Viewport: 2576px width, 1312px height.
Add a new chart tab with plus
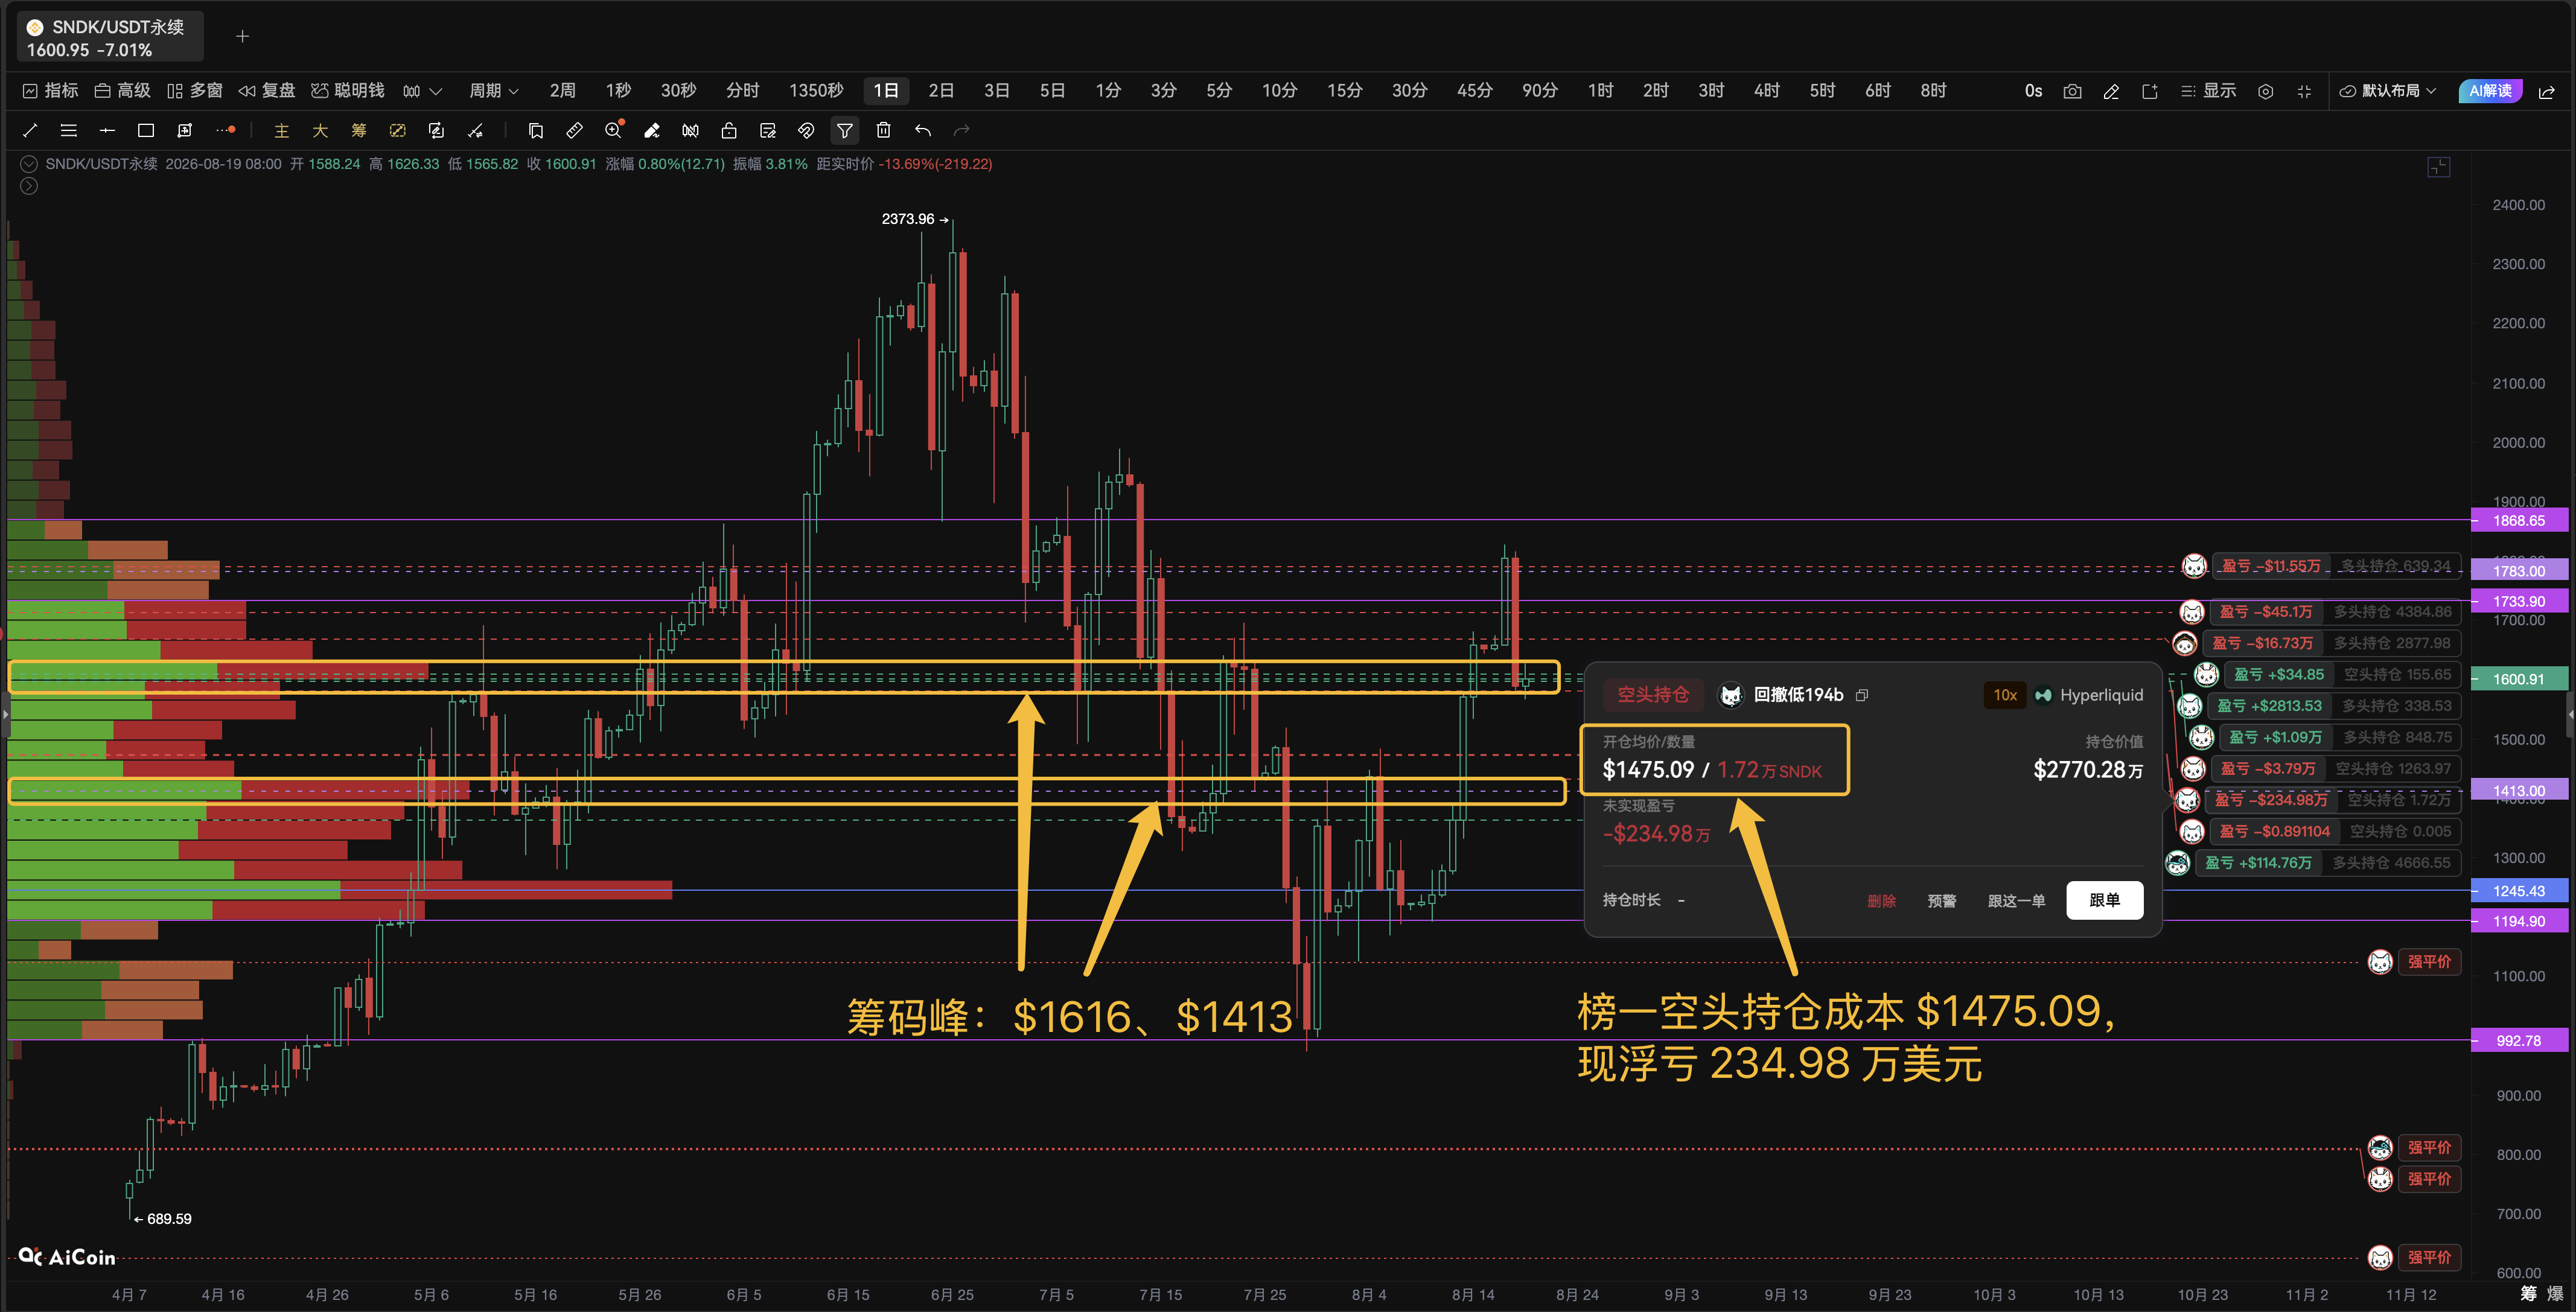tap(242, 37)
